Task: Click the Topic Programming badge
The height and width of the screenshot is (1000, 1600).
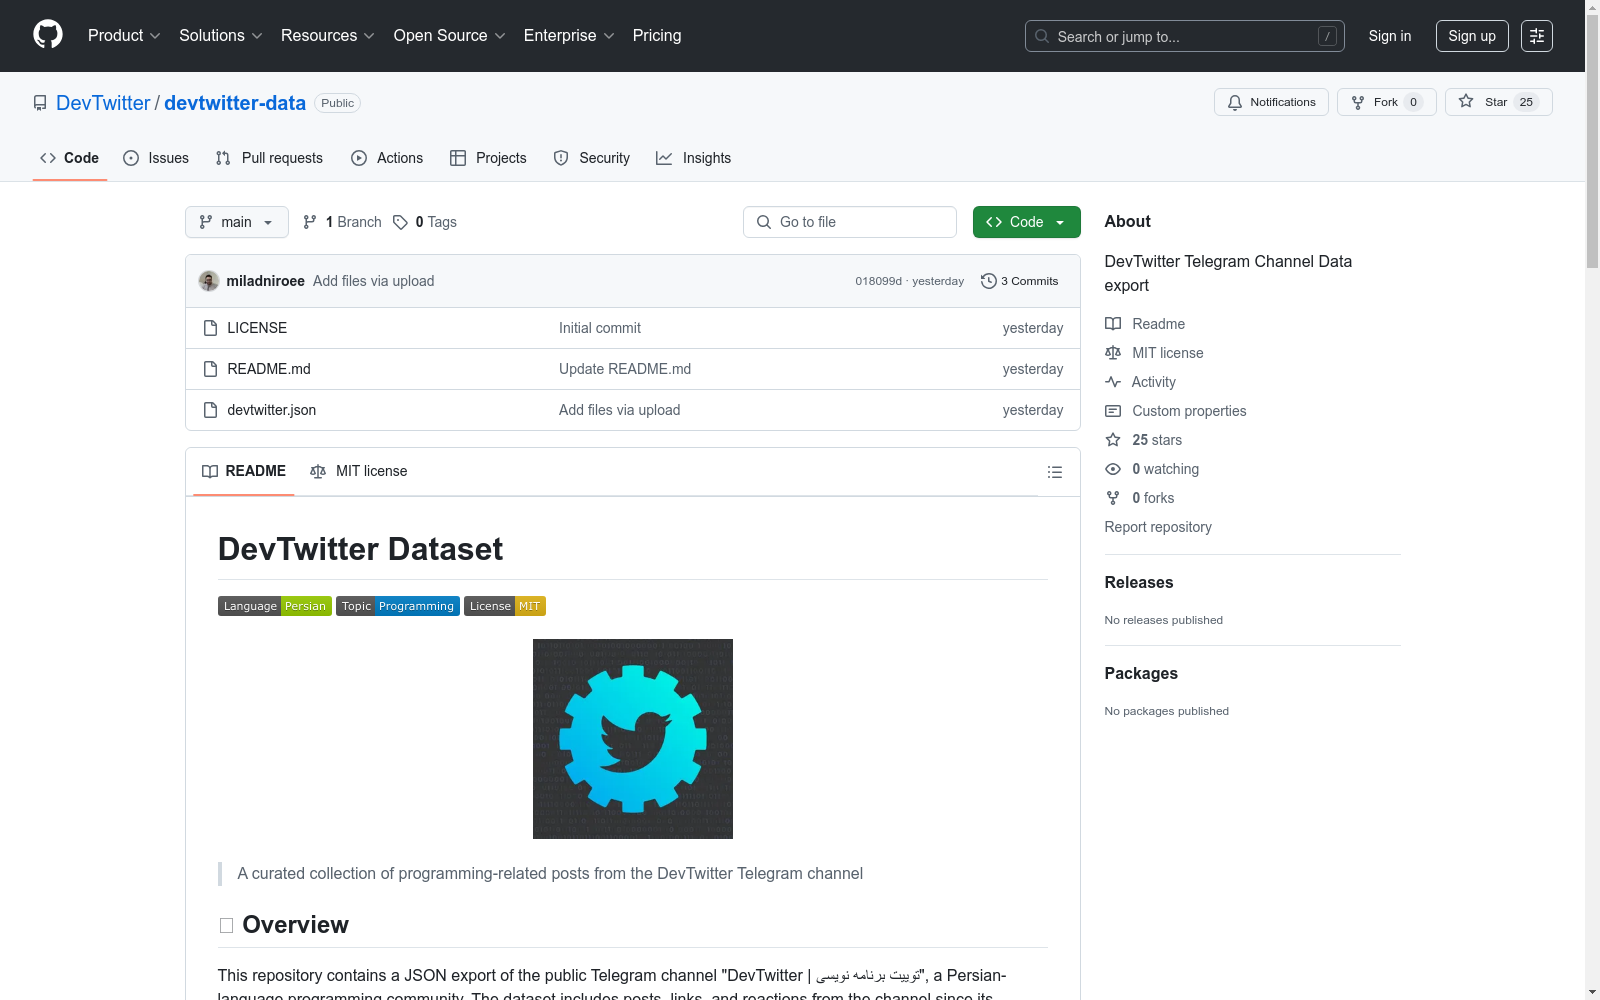Action: click(x=398, y=606)
